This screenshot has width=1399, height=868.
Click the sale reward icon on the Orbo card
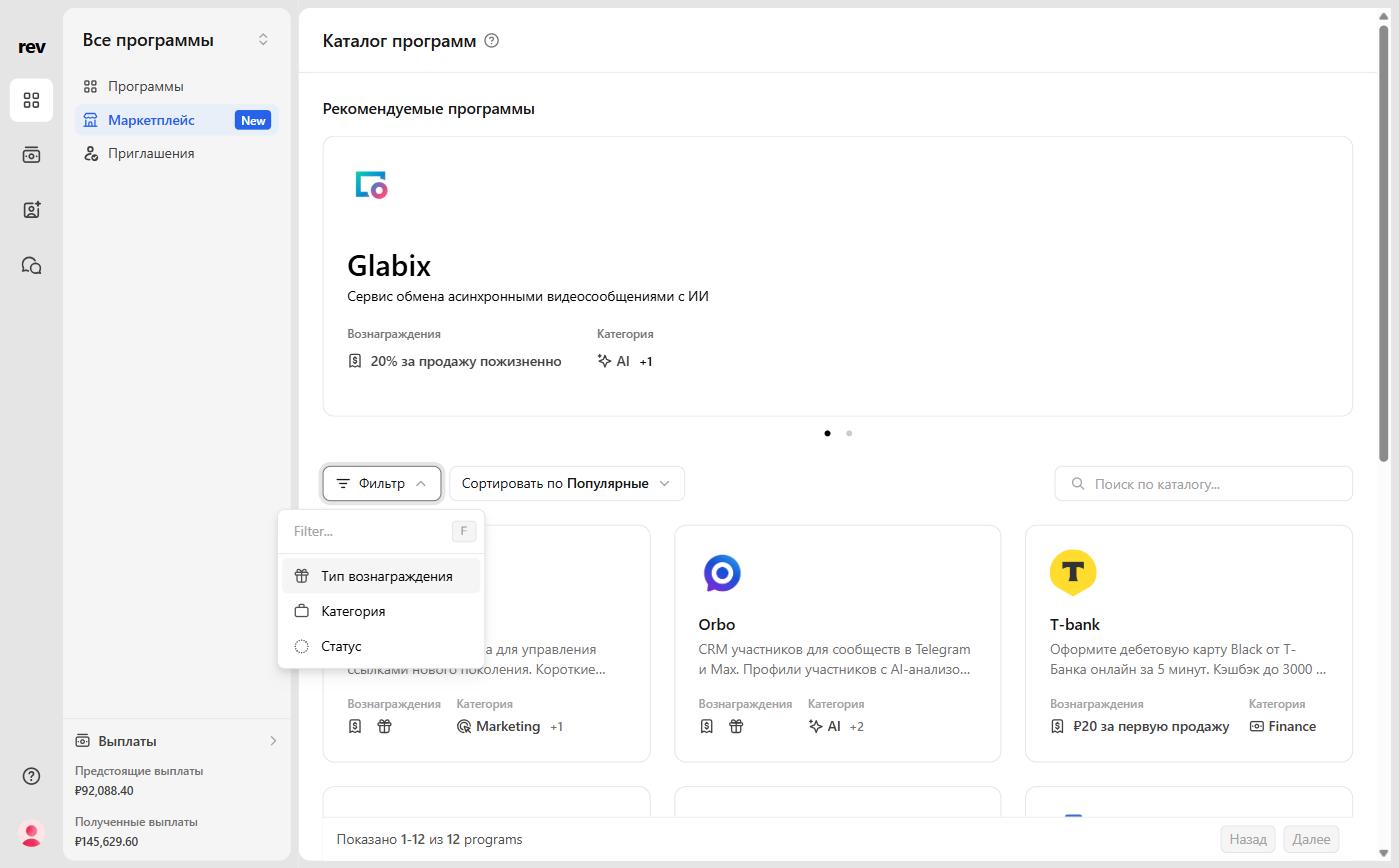pos(706,726)
